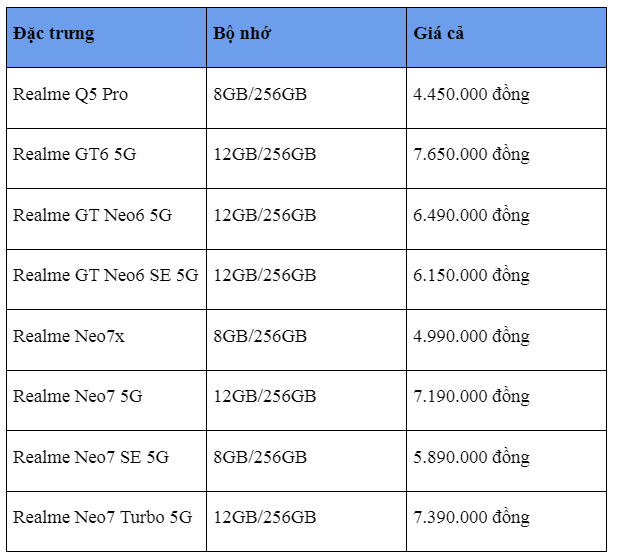This screenshot has height=558, width=617.
Task: Click the 7.650.000 đồng price
Action: 471,155
